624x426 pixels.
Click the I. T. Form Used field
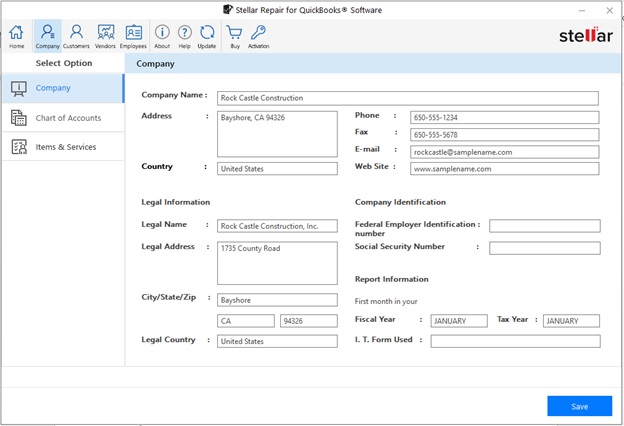point(515,341)
